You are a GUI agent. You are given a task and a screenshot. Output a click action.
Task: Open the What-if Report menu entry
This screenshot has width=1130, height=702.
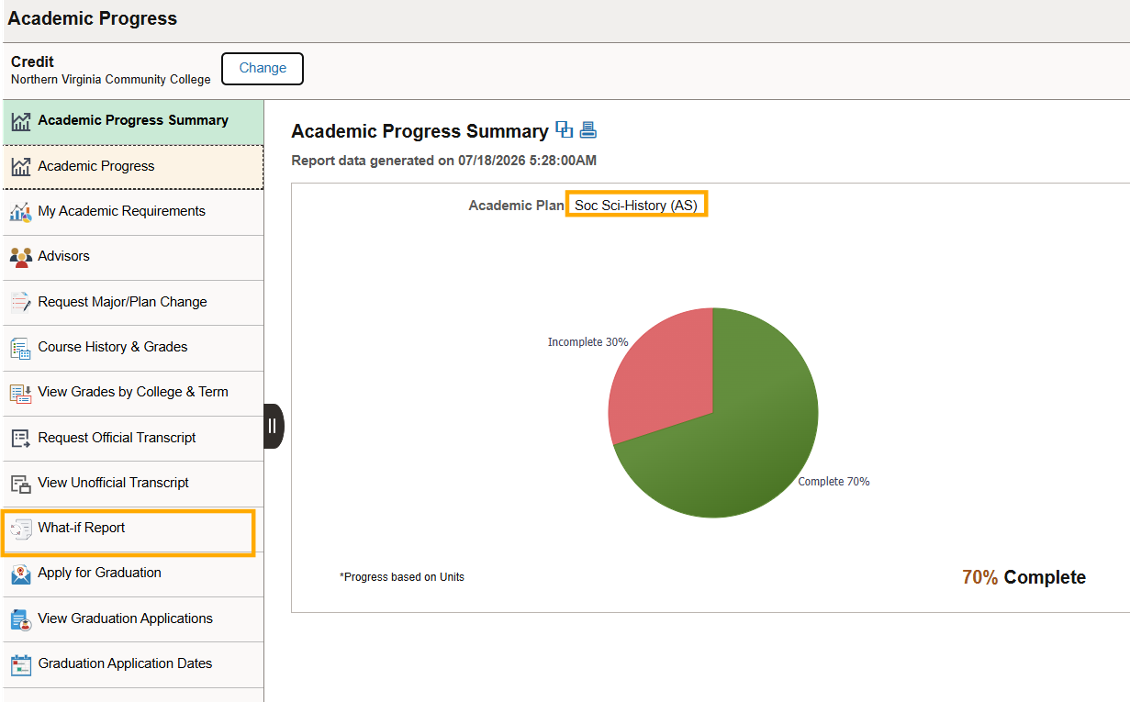click(x=128, y=533)
